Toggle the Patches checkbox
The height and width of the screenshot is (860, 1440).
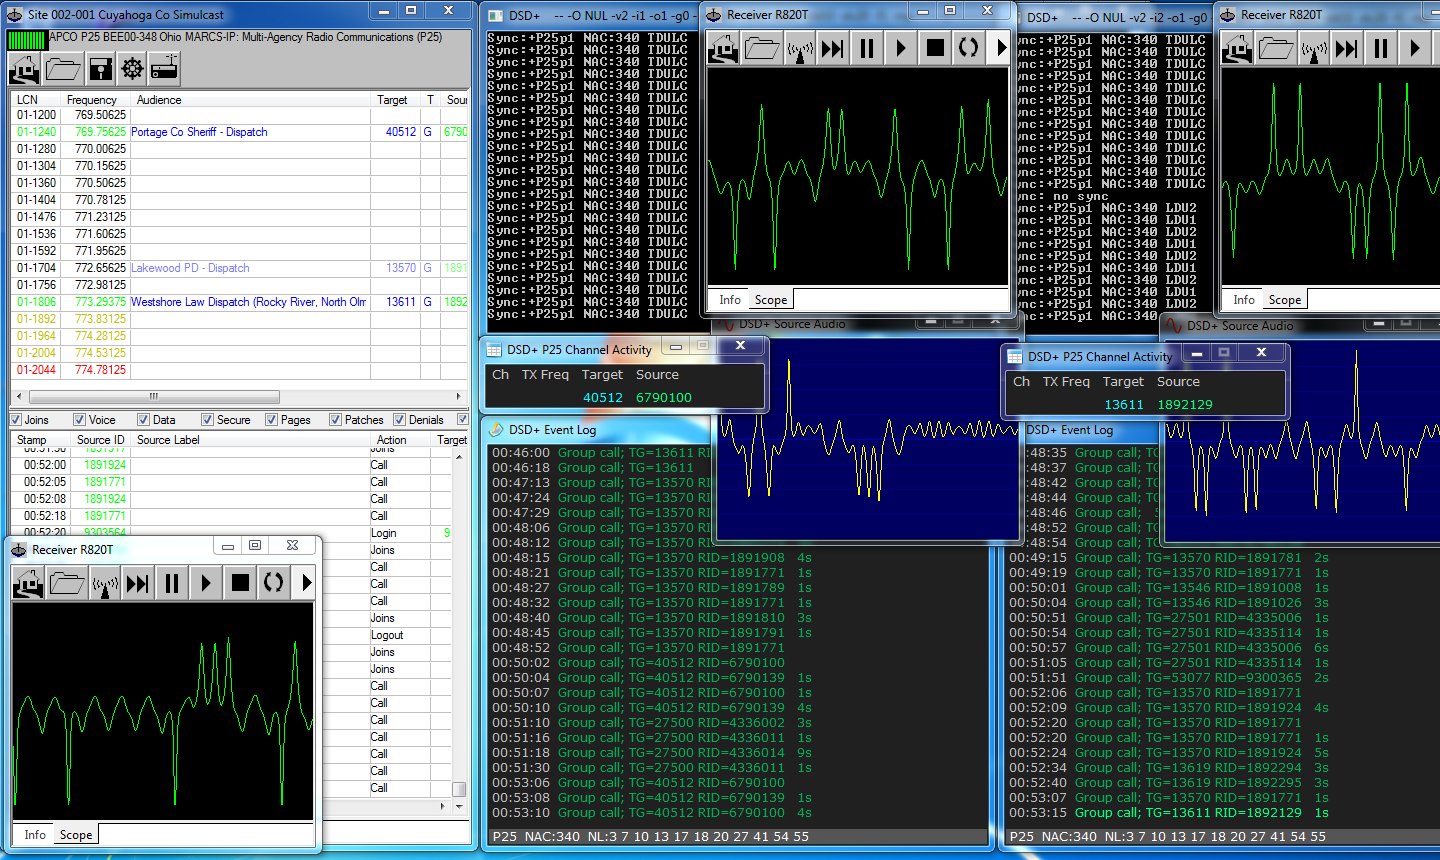point(336,420)
